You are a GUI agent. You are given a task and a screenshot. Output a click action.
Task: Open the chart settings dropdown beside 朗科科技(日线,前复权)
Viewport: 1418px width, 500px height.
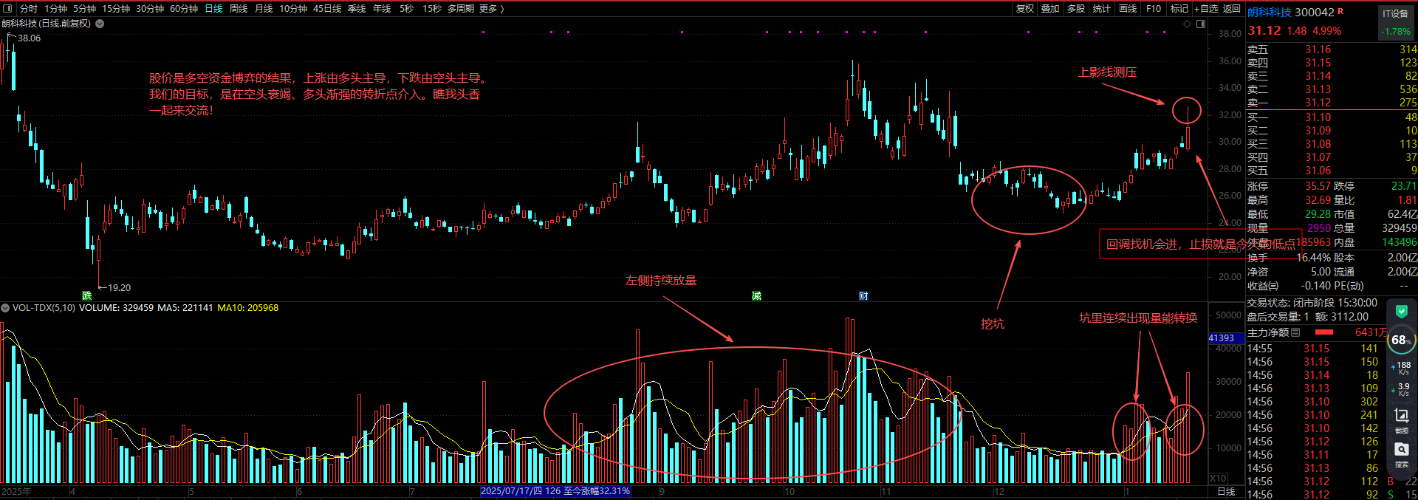[99, 23]
